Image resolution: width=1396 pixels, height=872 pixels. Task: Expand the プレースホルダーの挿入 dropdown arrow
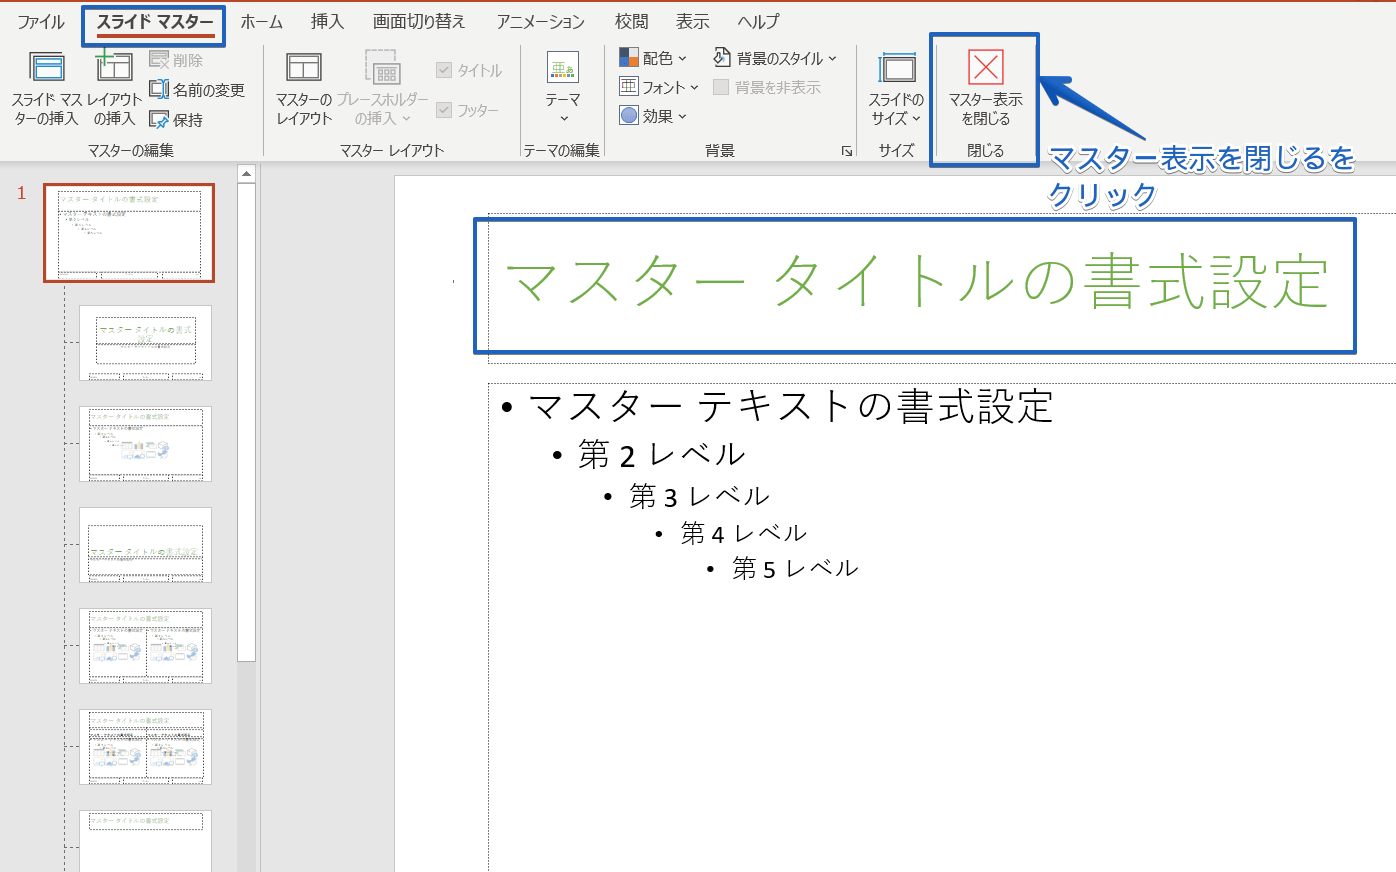(407, 119)
